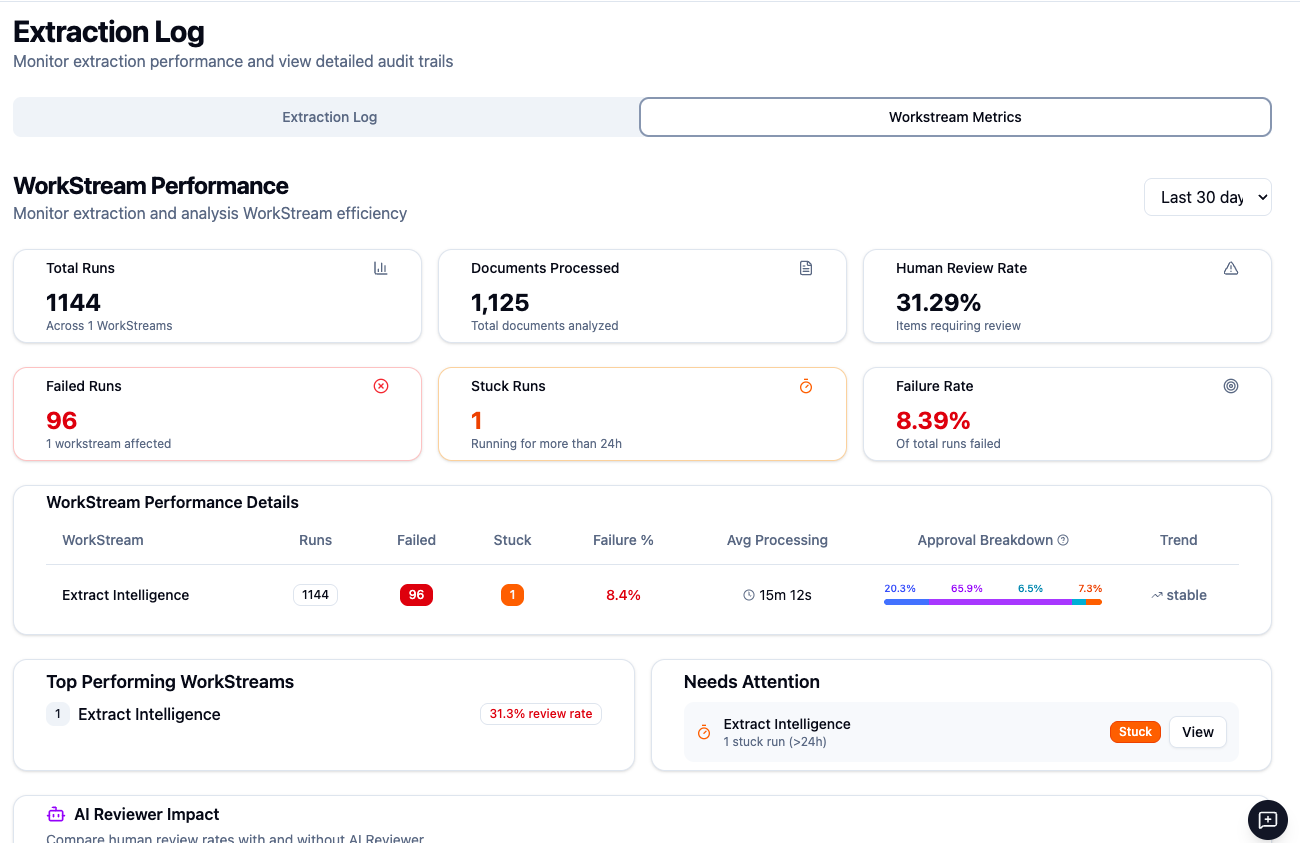Open the Last 30 days dropdown
The width and height of the screenshot is (1300, 843).
[1208, 197]
